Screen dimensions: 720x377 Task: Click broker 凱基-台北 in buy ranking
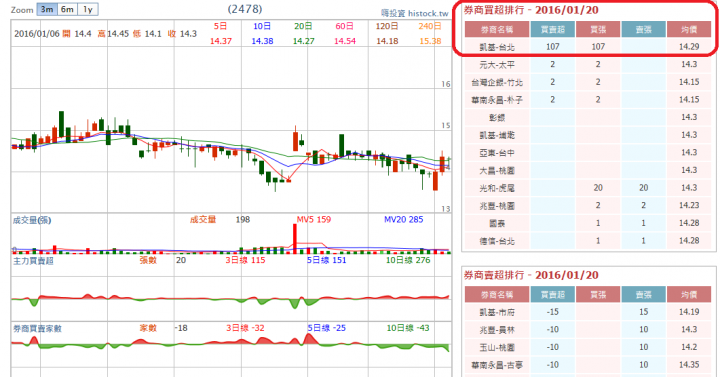pyautogui.click(x=497, y=47)
